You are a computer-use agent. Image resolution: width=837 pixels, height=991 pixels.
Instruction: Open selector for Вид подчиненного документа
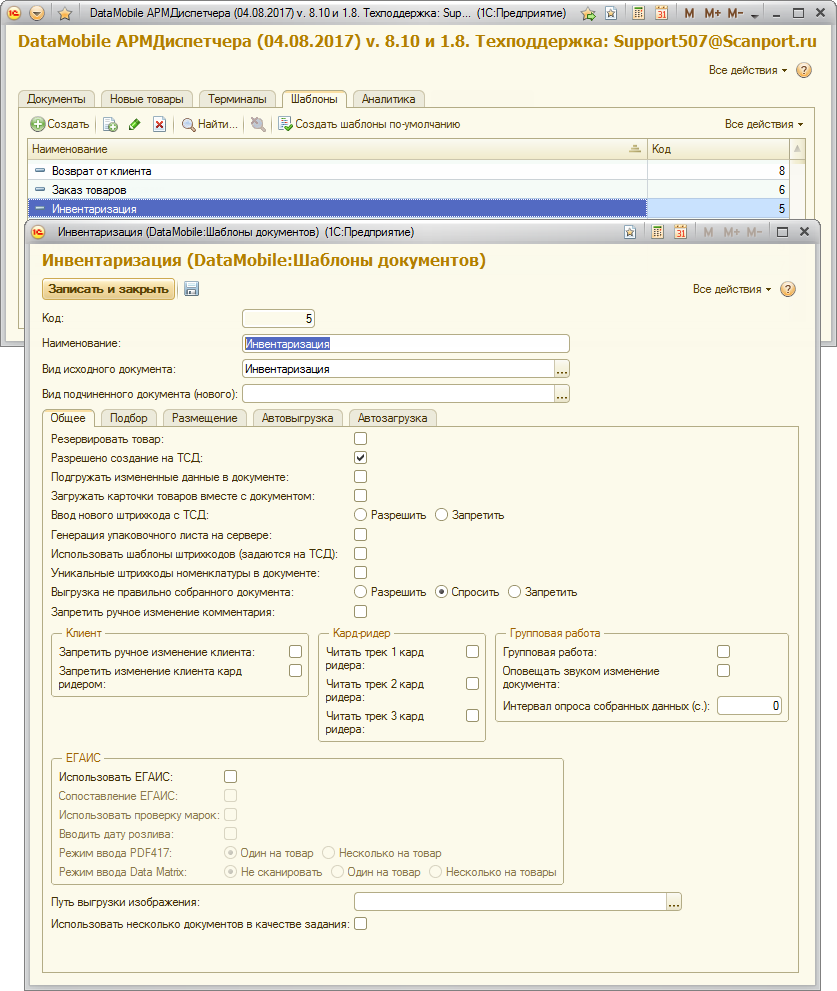[x=562, y=394]
